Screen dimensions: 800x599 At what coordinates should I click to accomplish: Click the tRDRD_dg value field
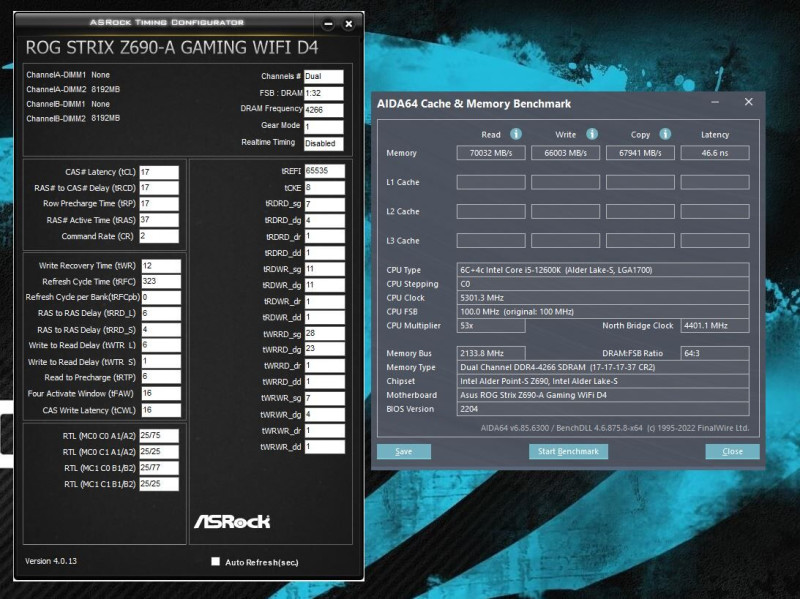click(324, 220)
